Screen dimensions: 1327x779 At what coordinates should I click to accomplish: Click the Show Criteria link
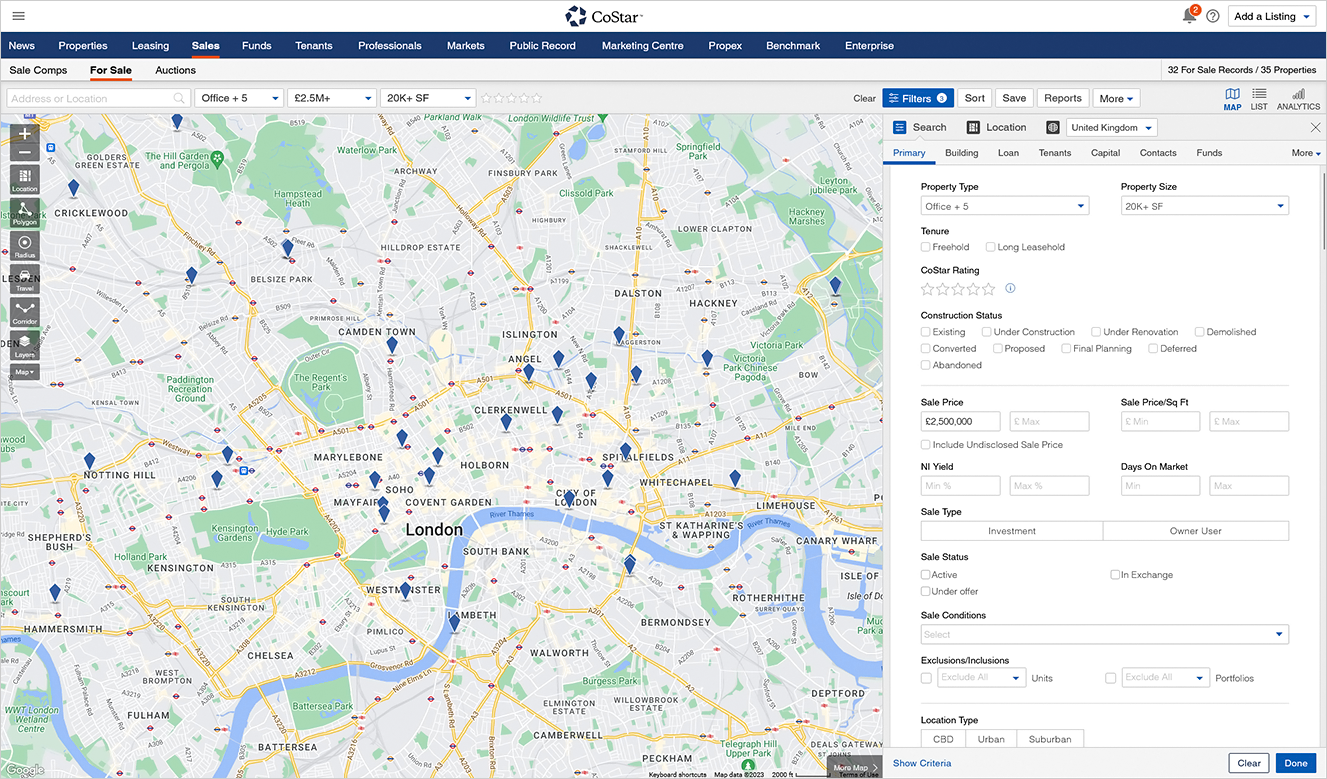pos(922,763)
